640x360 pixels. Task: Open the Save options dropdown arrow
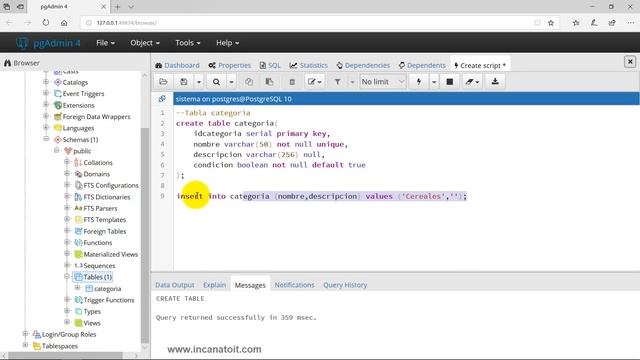click(x=198, y=82)
